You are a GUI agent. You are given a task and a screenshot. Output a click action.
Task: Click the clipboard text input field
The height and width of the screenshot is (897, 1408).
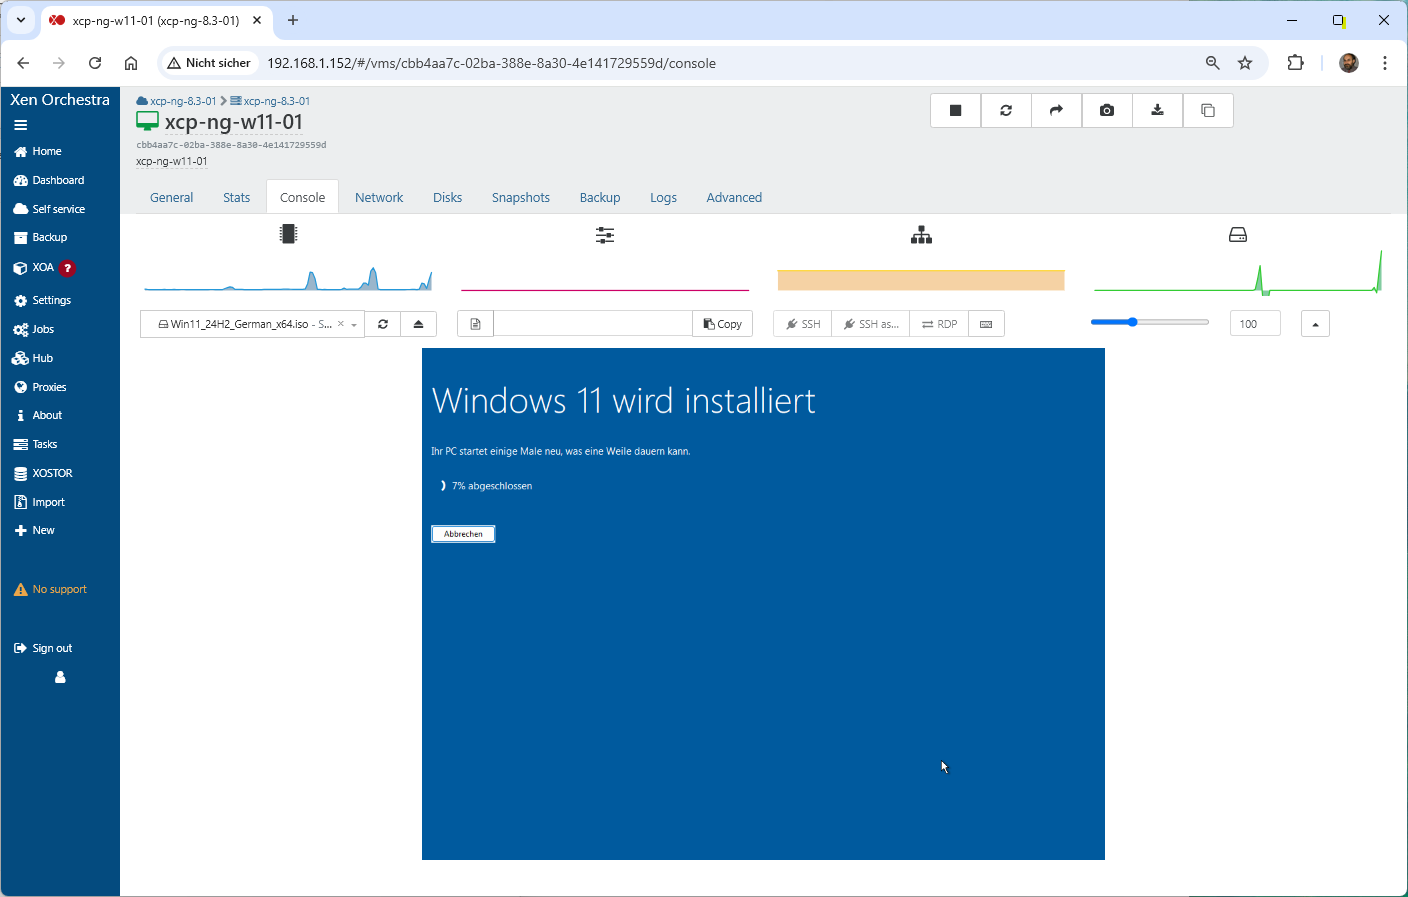(592, 324)
